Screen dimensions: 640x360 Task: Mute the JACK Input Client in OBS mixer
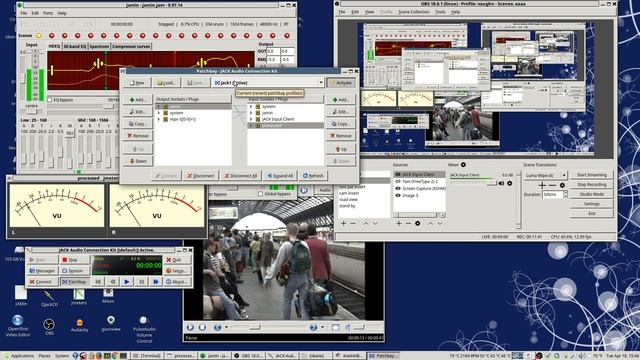coord(502,184)
